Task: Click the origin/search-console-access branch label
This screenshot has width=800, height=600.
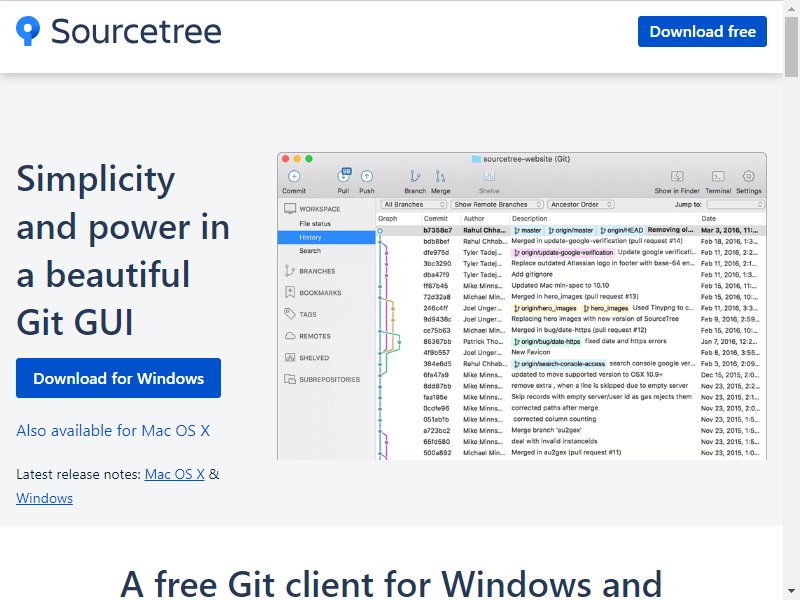Action: 559,364
